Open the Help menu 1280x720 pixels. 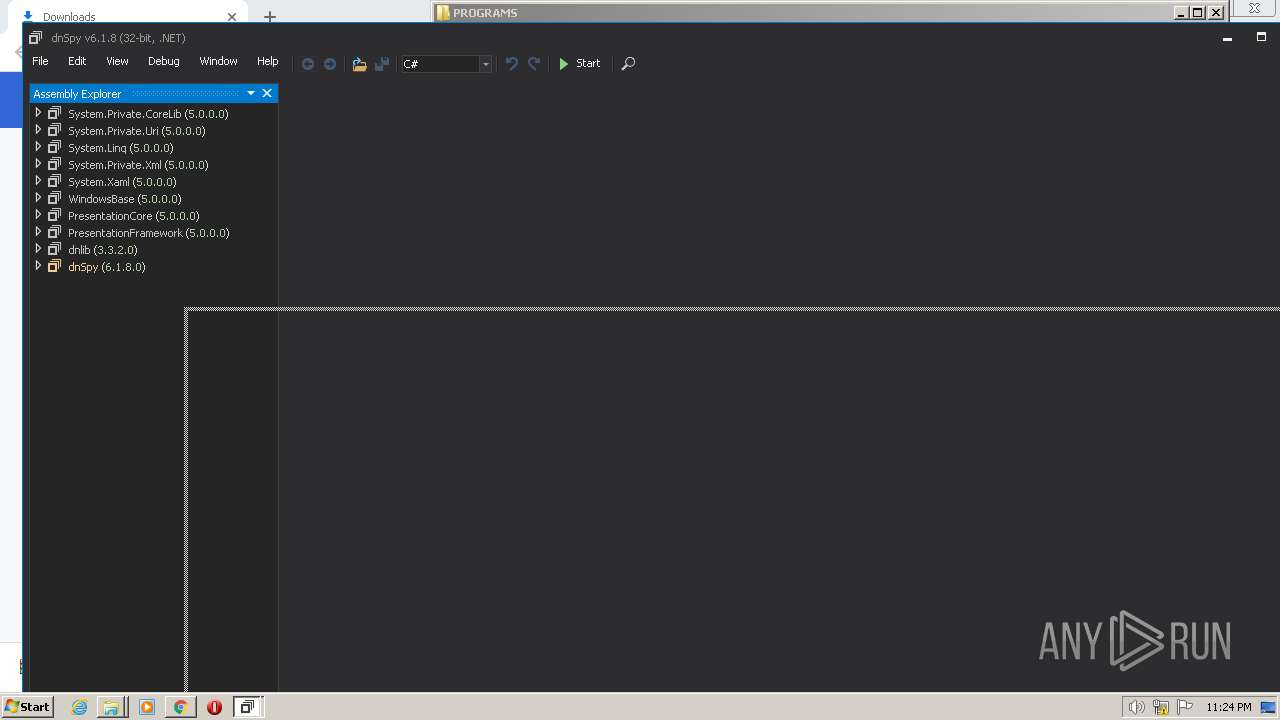point(267,61)
